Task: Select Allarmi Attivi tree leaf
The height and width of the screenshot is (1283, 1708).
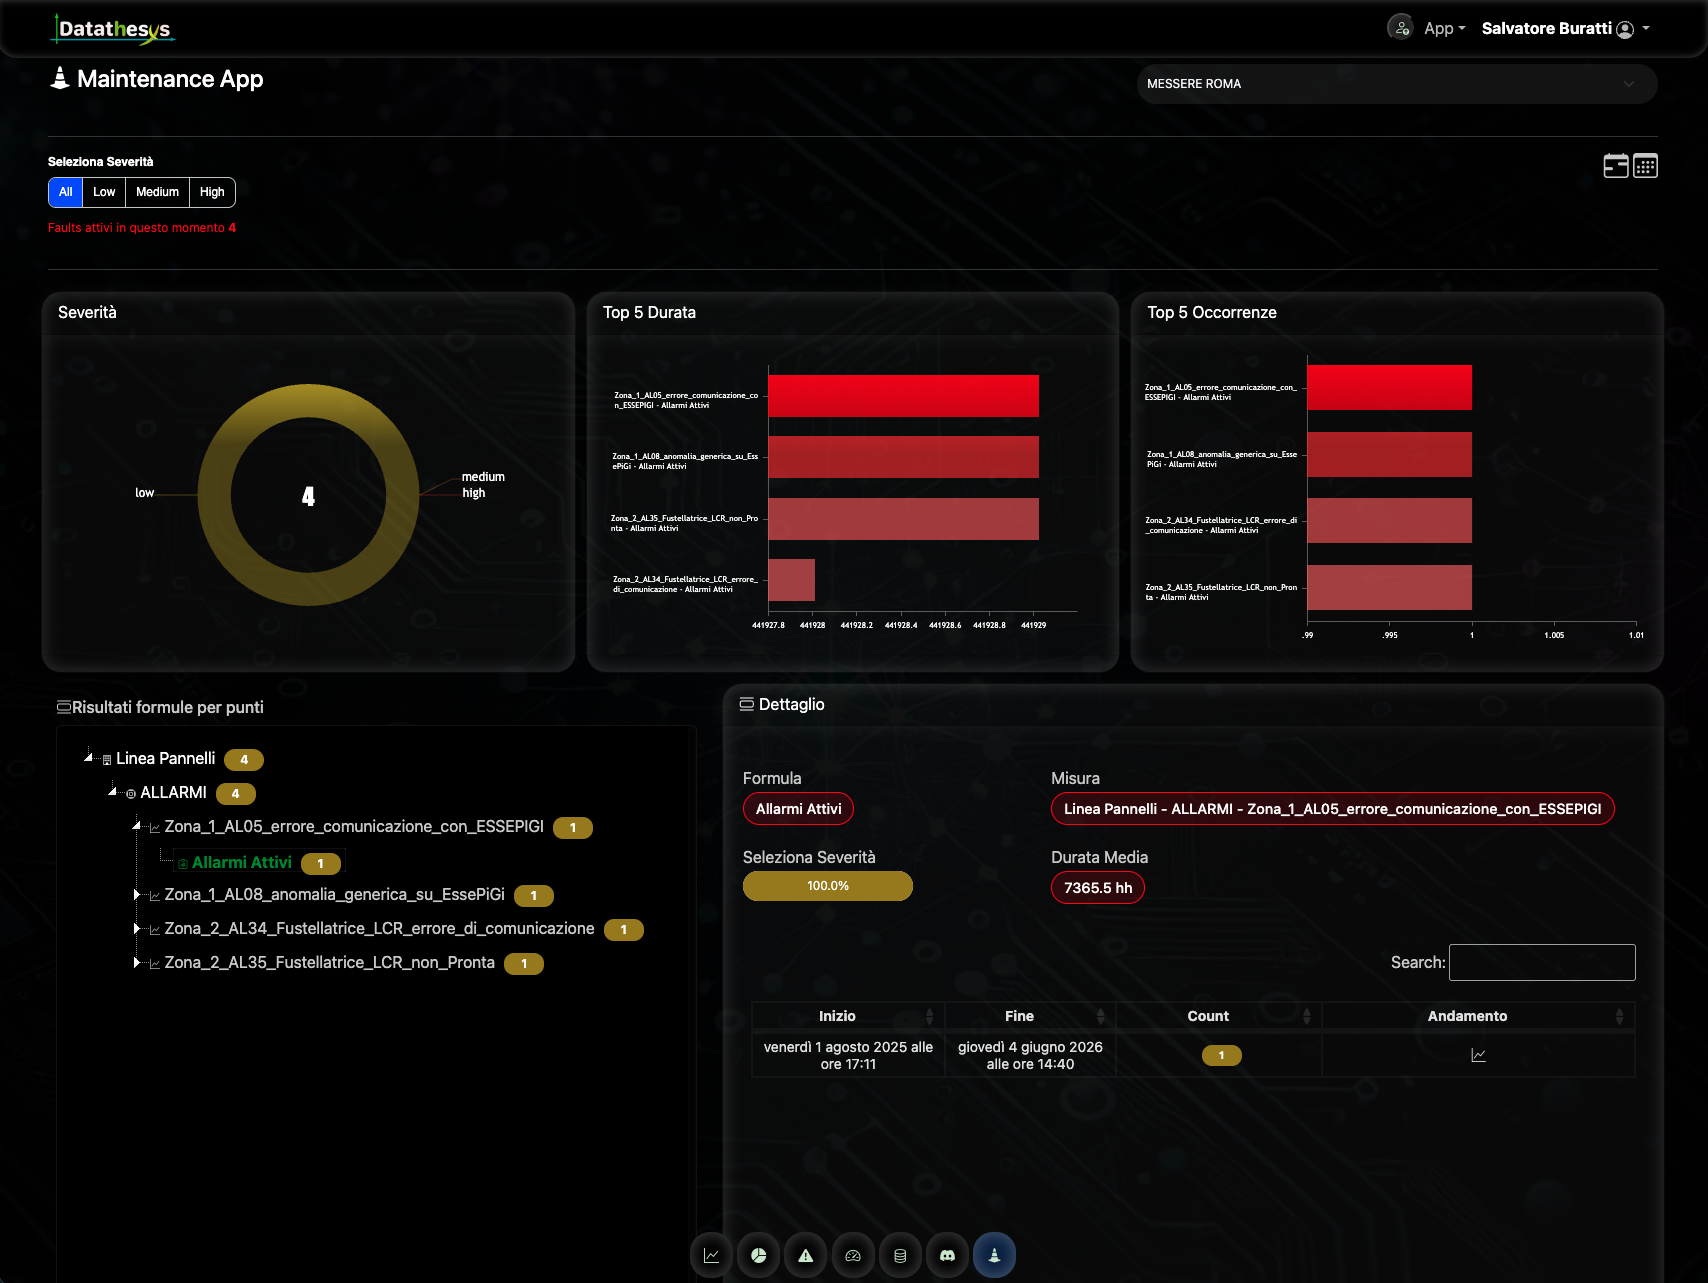Action: pos(241,862)
